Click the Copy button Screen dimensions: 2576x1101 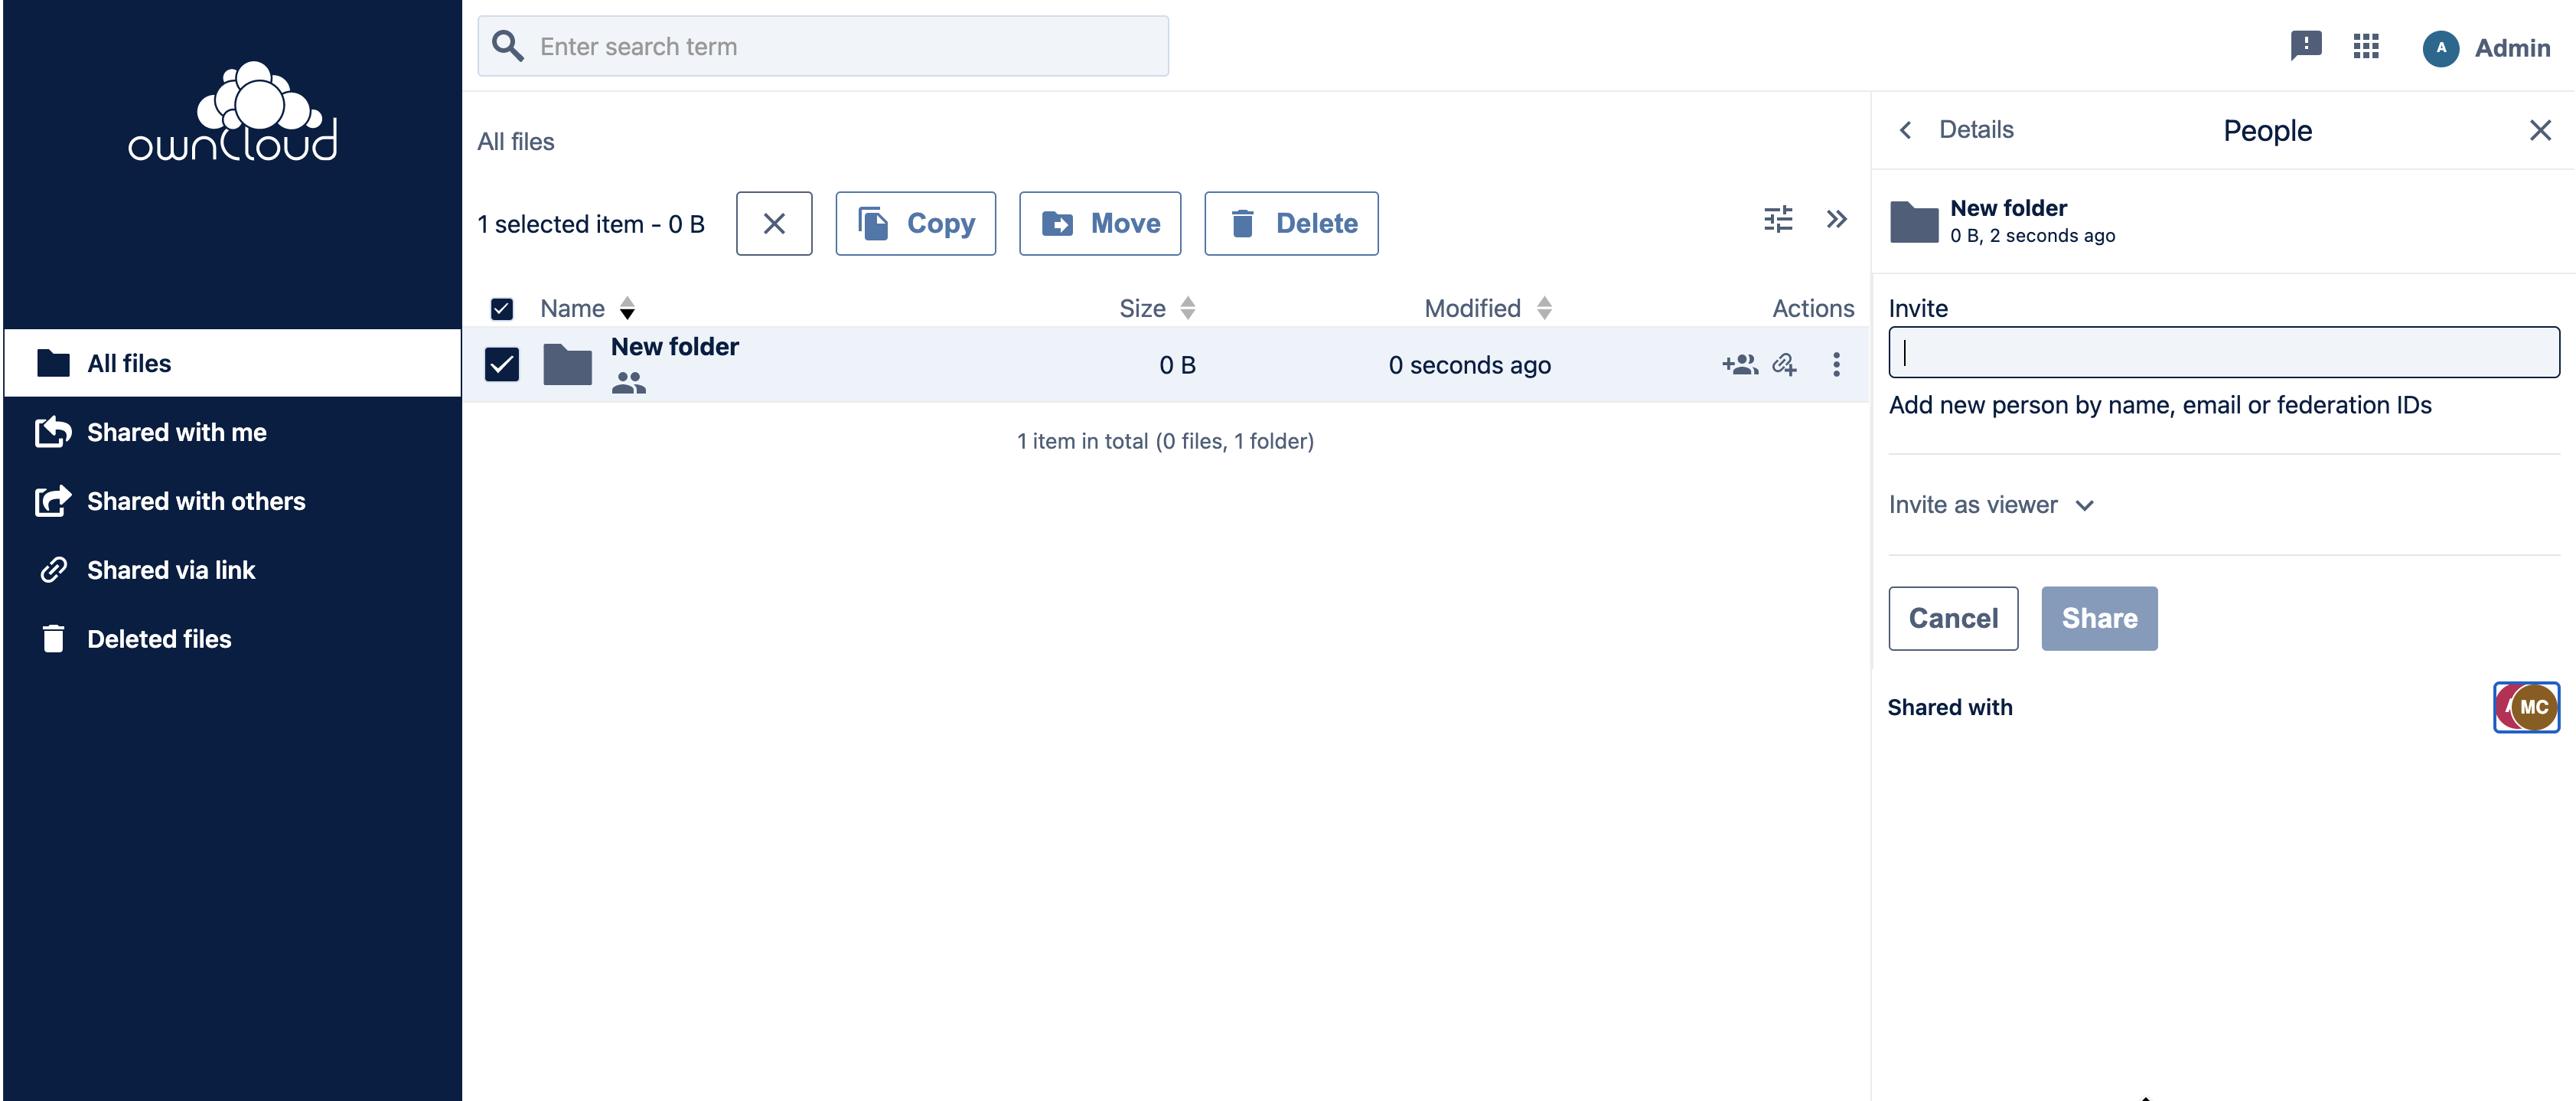tap(915, 224)
